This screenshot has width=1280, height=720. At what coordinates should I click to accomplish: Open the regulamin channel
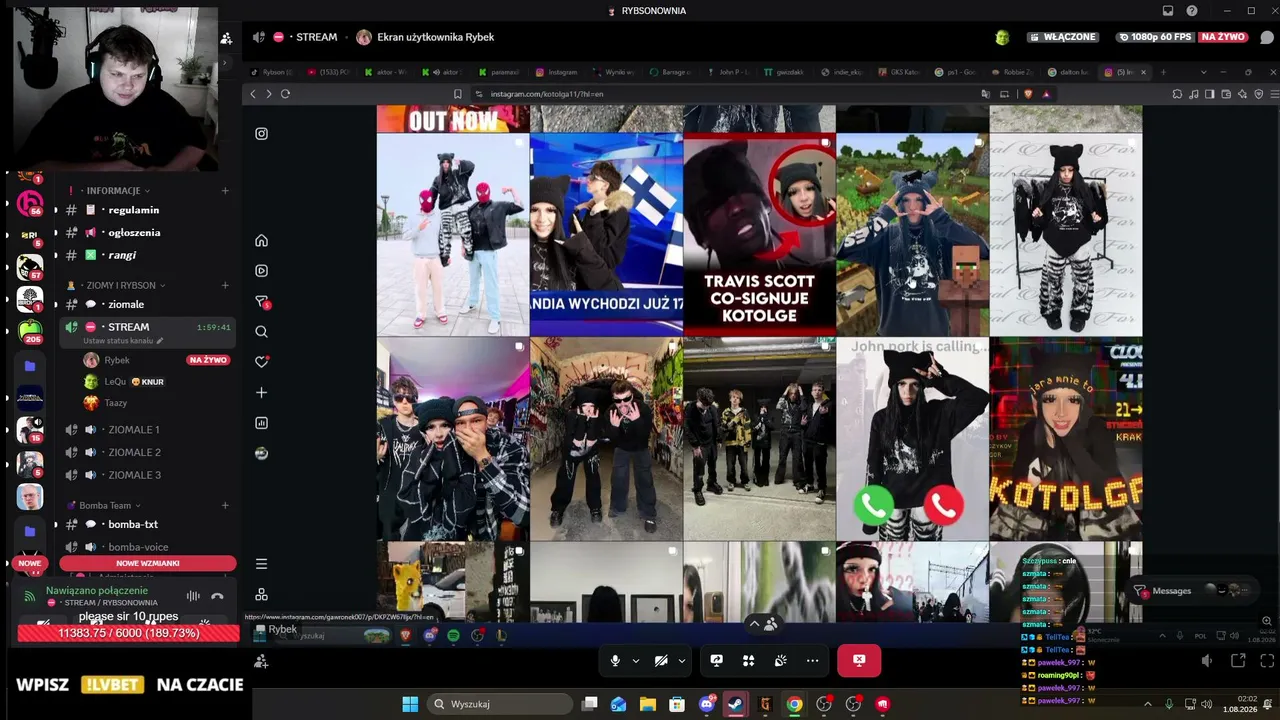tap(146, 210)
